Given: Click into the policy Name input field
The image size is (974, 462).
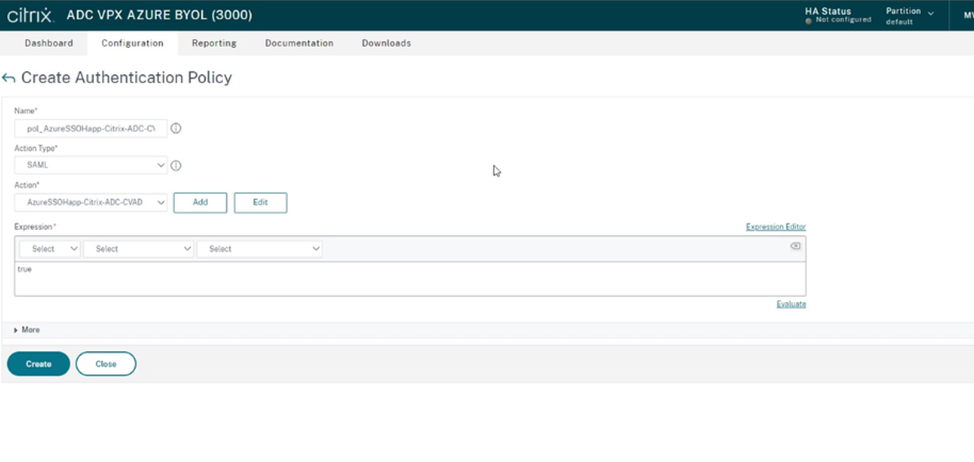Looking at the screenshot, I should click(91, 129).
